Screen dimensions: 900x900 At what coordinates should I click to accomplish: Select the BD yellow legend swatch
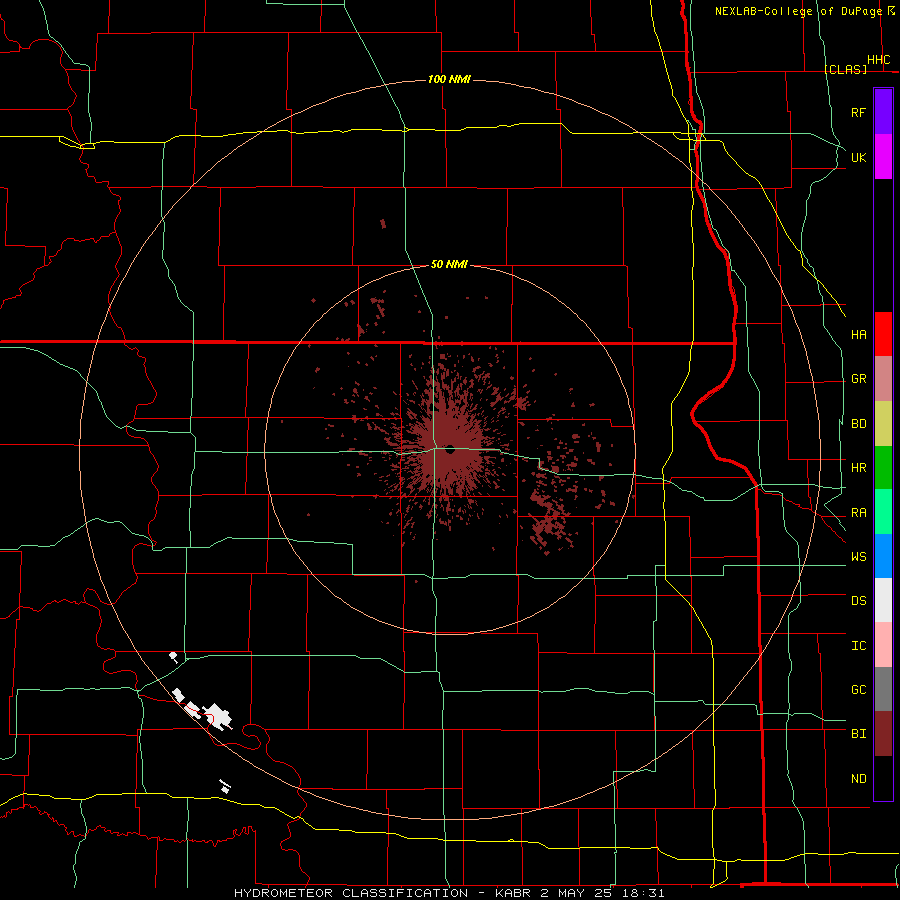pos(883,424)
